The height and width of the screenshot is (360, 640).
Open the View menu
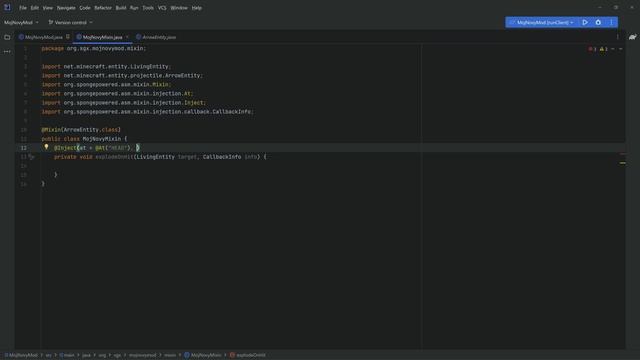[48, 8]
